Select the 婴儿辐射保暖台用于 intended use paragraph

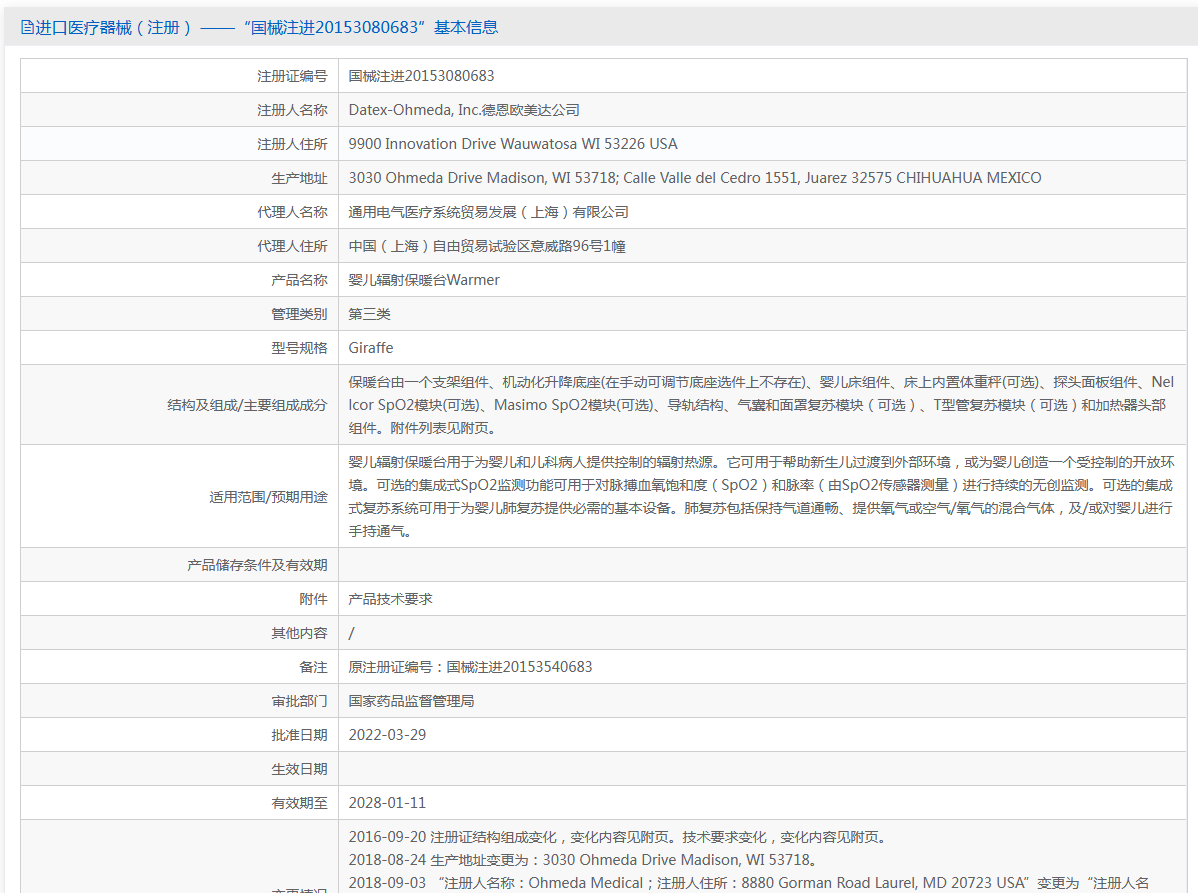pyautogui.click(x=761, y=497)
